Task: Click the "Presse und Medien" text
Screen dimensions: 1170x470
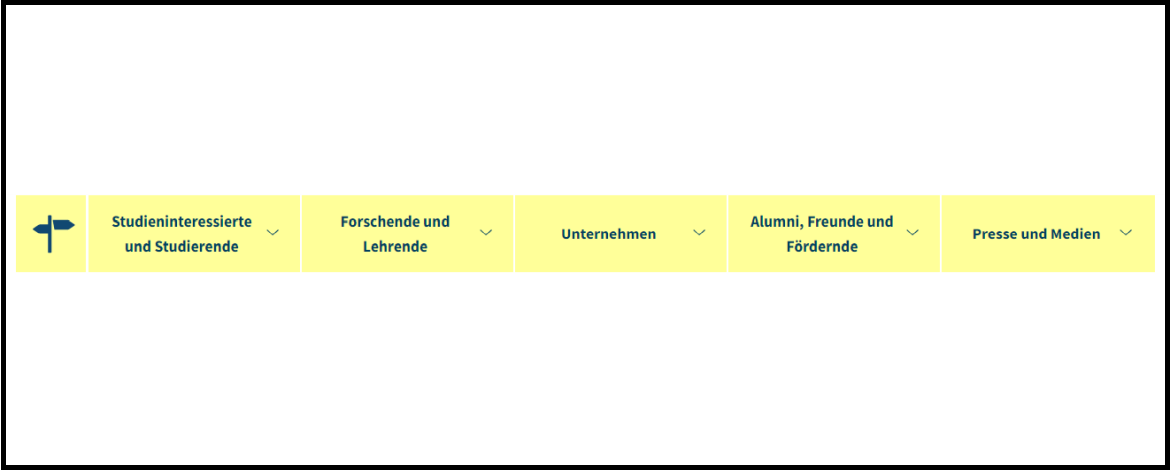Action: point(1036,234)
